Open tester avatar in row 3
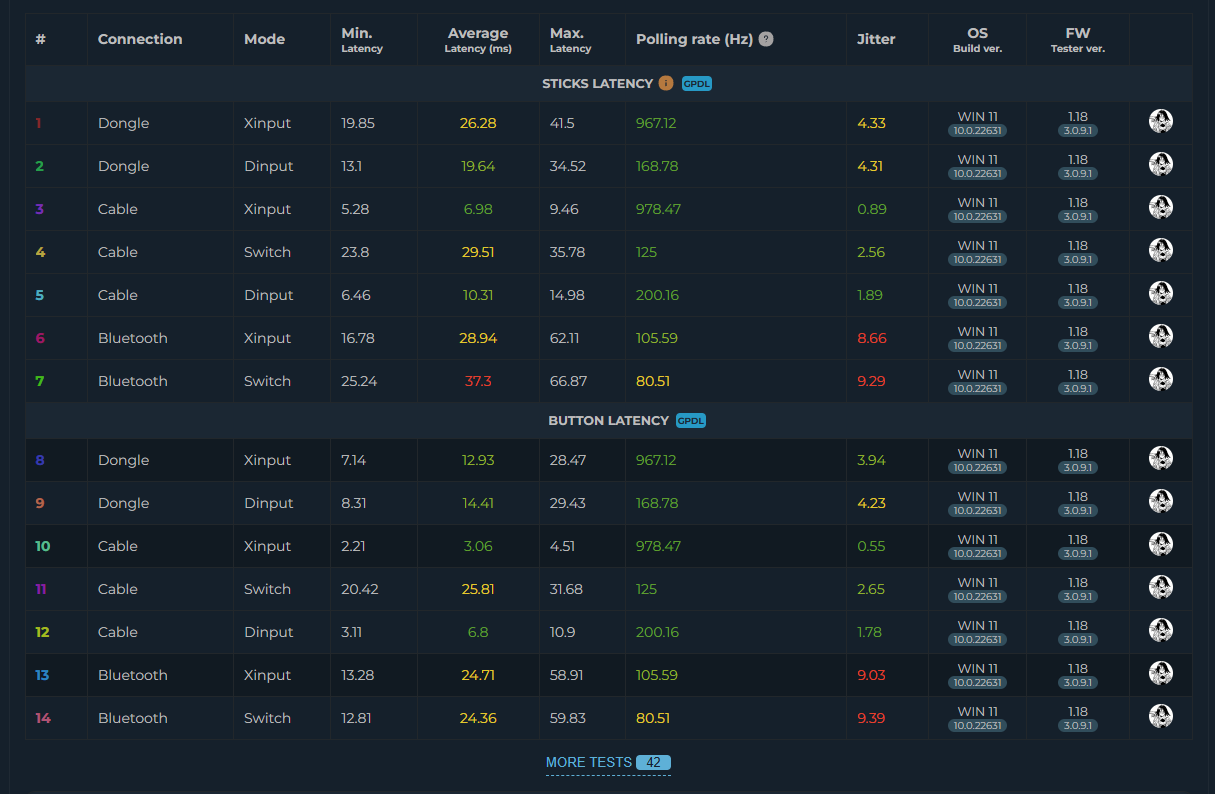The height and width of the screenshot is (794, 1215). [1161, 208]
